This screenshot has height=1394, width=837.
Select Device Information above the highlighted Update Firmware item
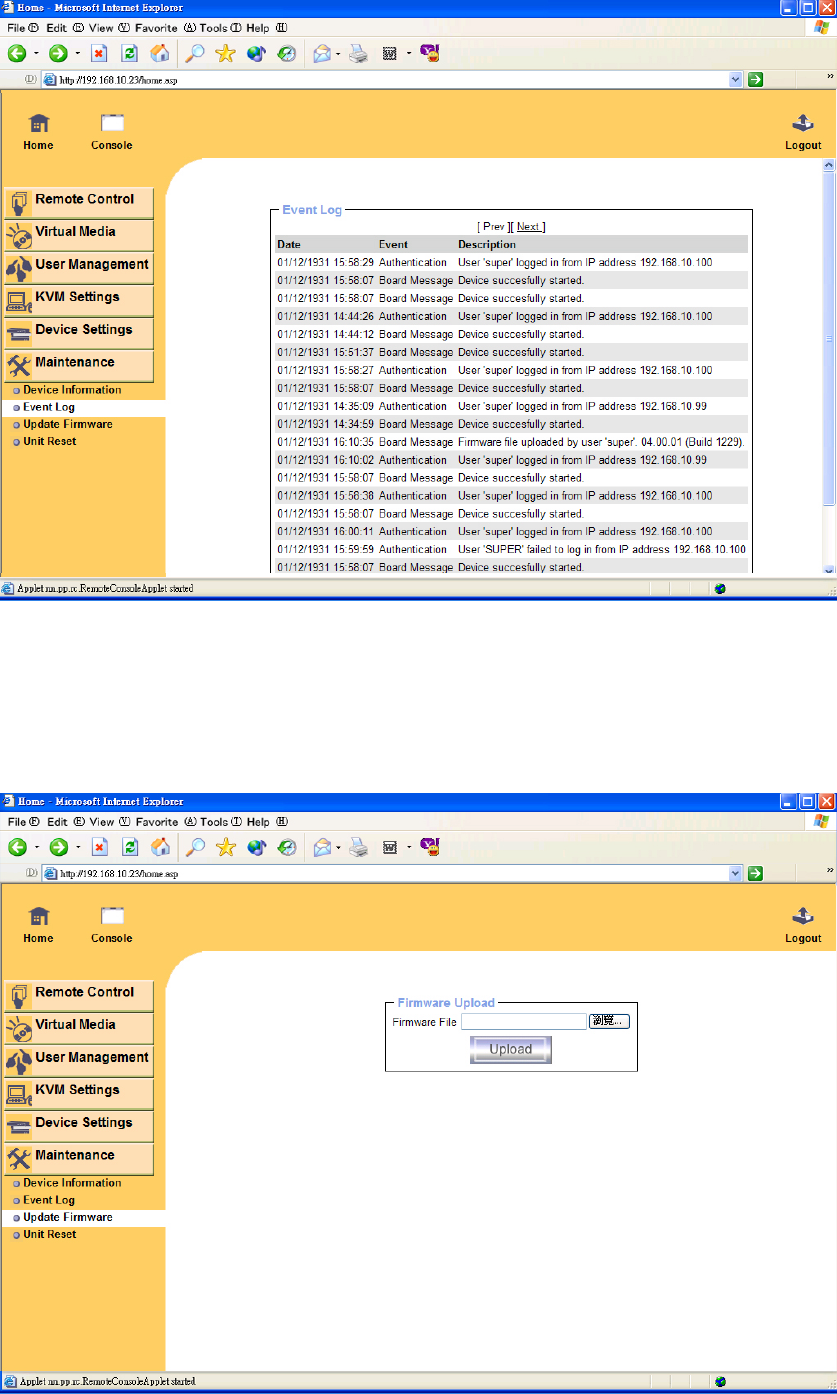point(72,1183)
